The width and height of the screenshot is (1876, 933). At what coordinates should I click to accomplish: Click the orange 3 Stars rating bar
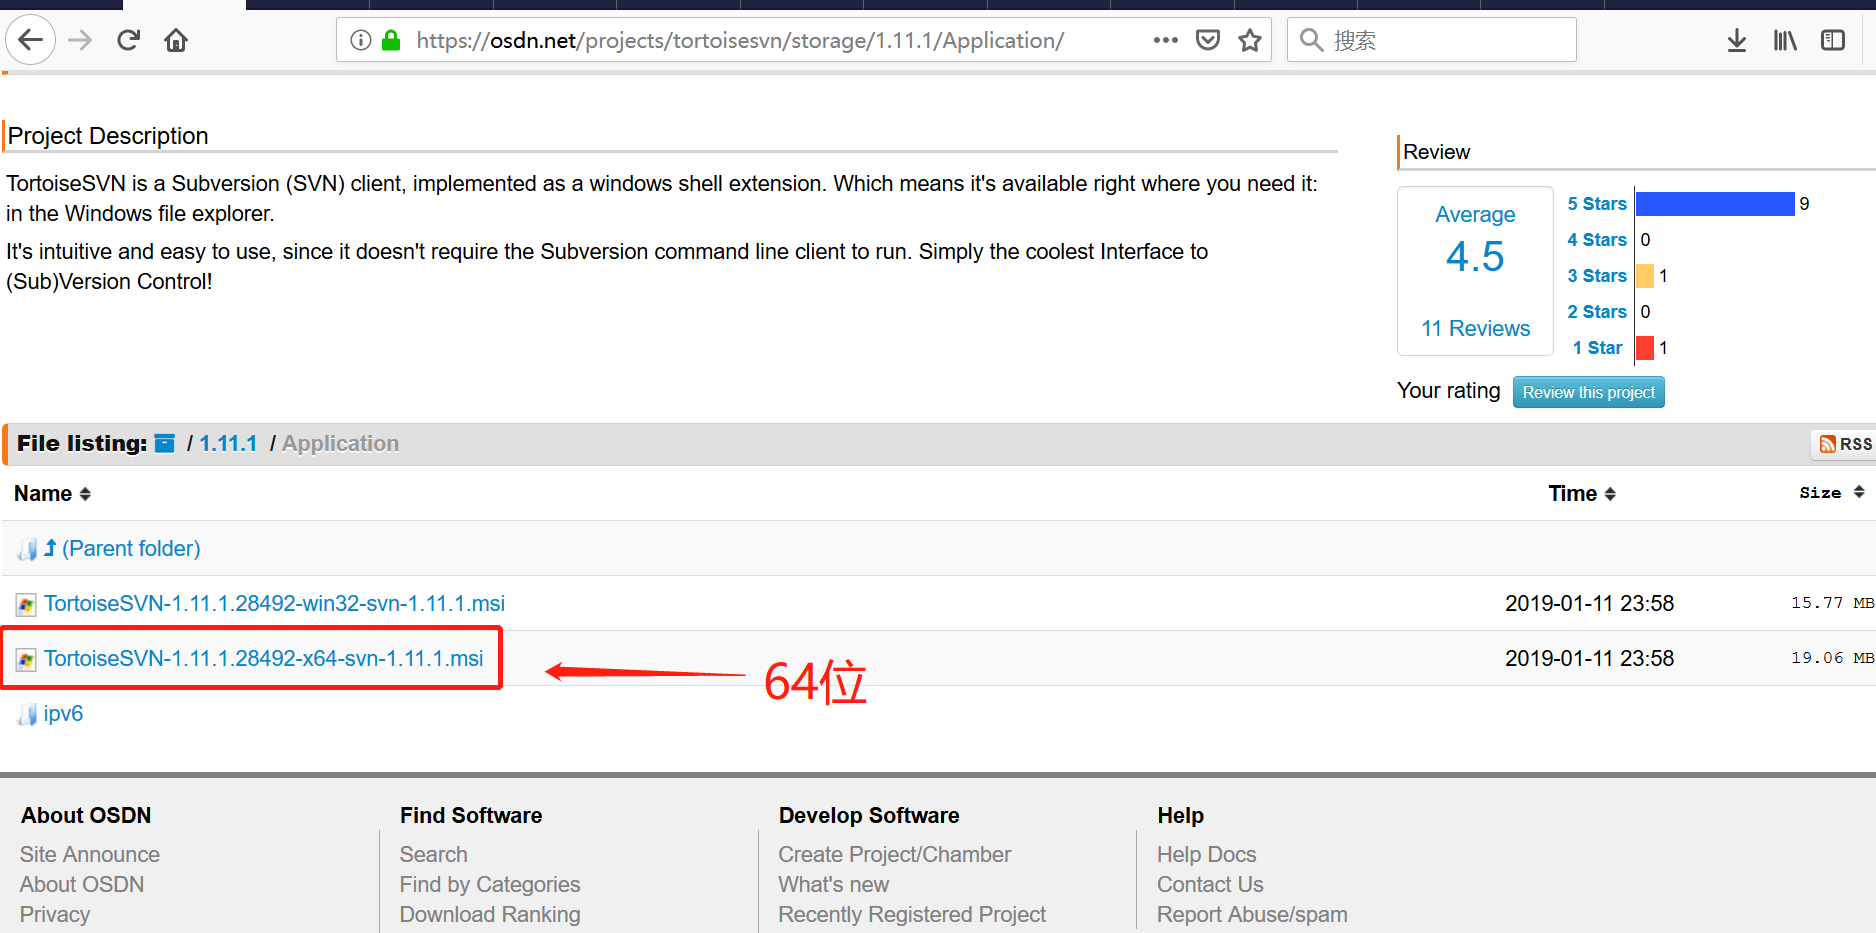[1645, 276]
